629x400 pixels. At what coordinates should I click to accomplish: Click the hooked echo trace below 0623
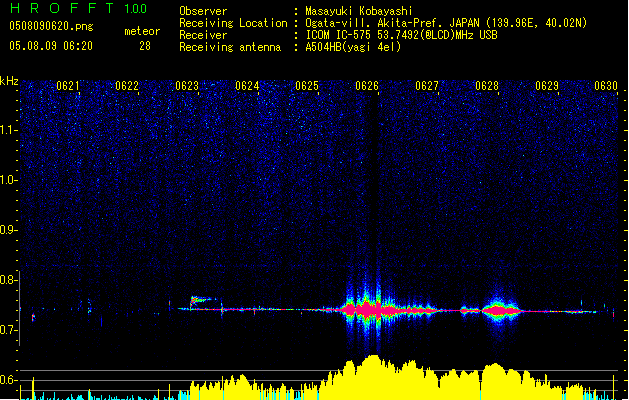pos(201,302)
